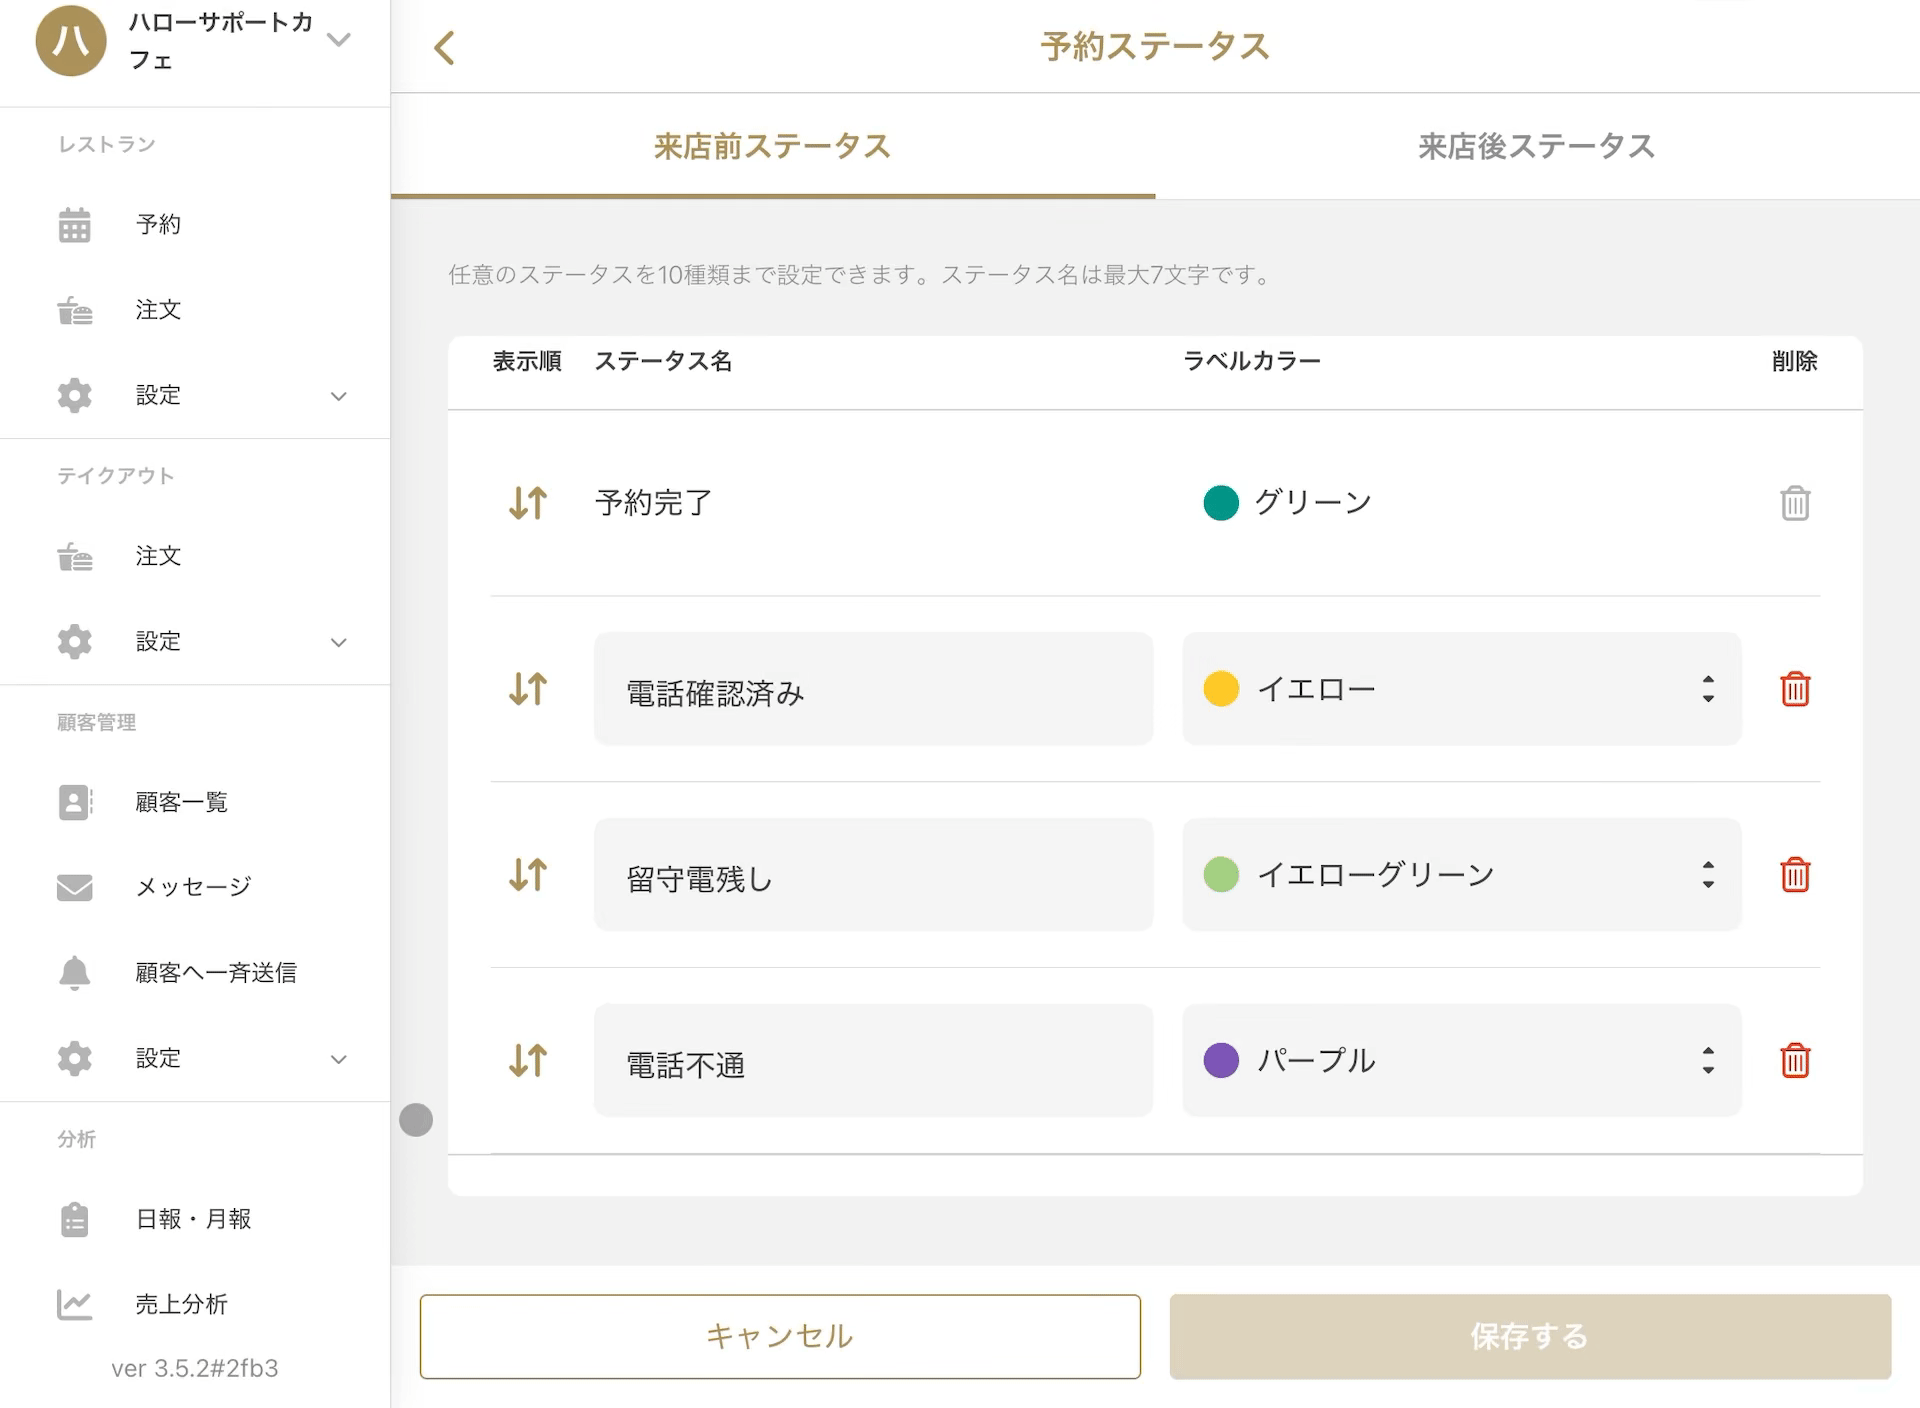The width and height of the screenshot is (1920, 1408).
Task: Click the 保存する button
Action: pyautogui.click(x=1529, y=1336)
